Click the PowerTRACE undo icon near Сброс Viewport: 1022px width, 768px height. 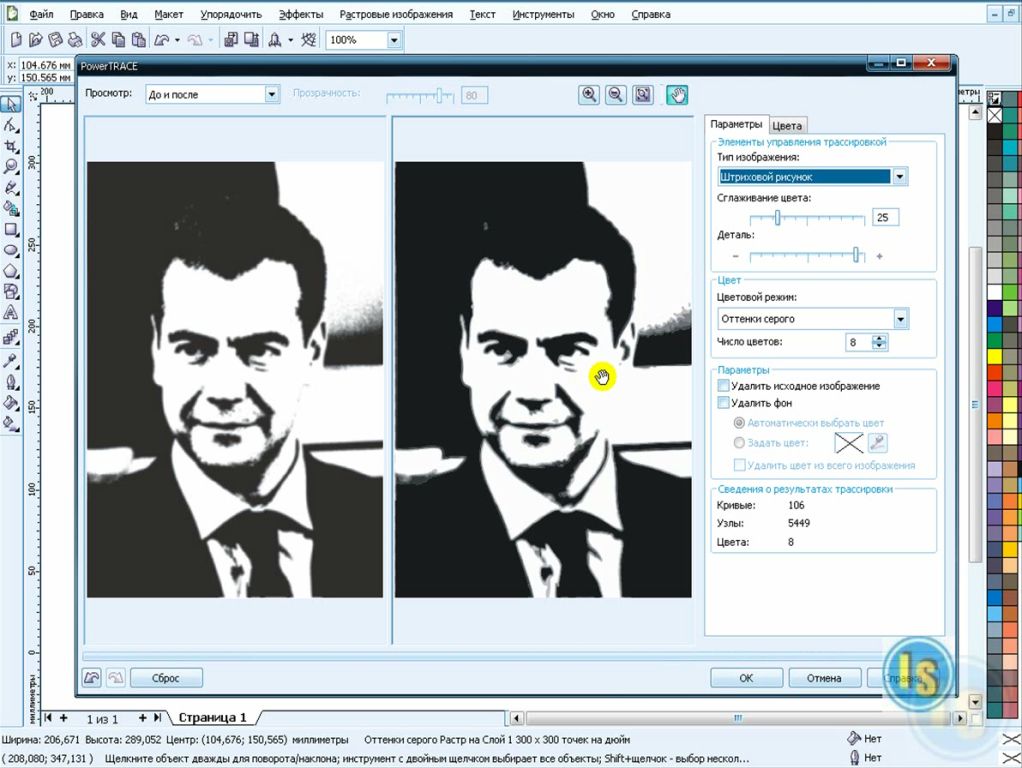[92, 678]
